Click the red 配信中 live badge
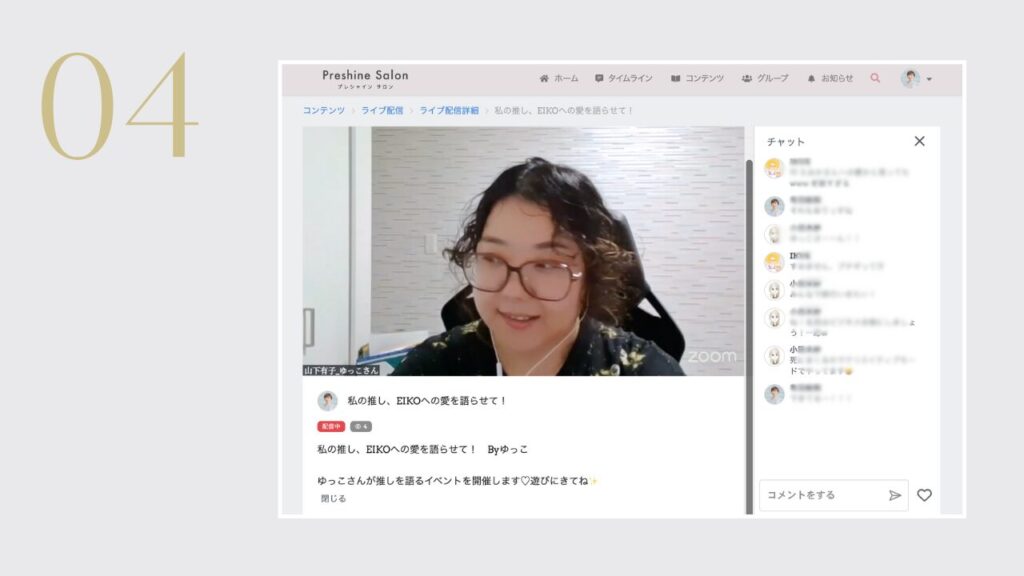Image resolution: width=1024 pixels, height=576 pixels. 331,426
